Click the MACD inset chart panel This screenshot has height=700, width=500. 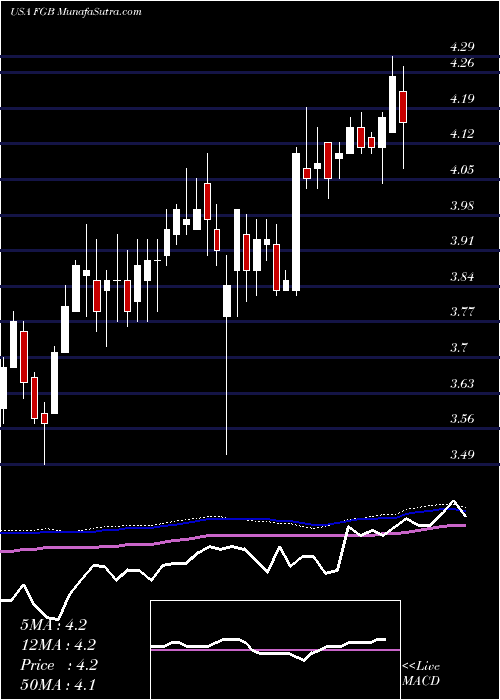(x=275, y=650)
